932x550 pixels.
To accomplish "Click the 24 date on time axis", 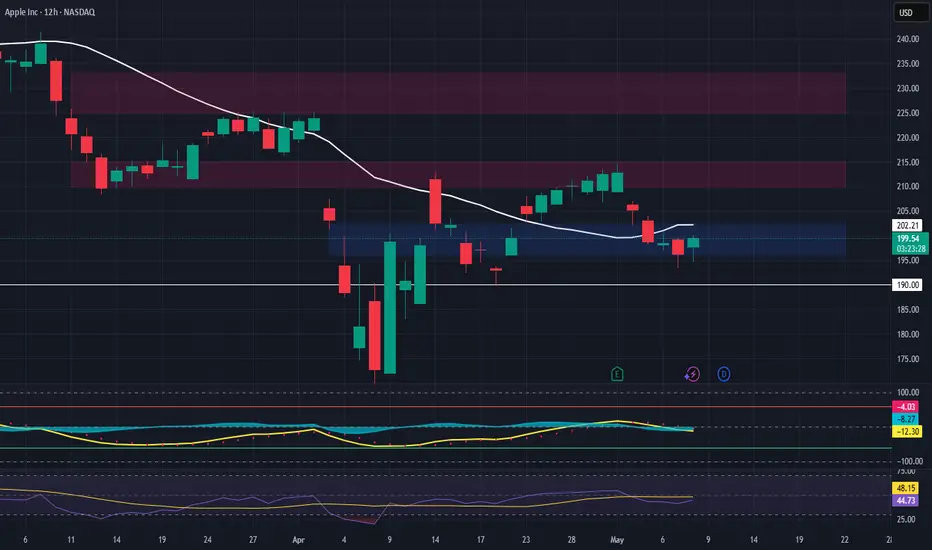I will click(x=207, y=540).
